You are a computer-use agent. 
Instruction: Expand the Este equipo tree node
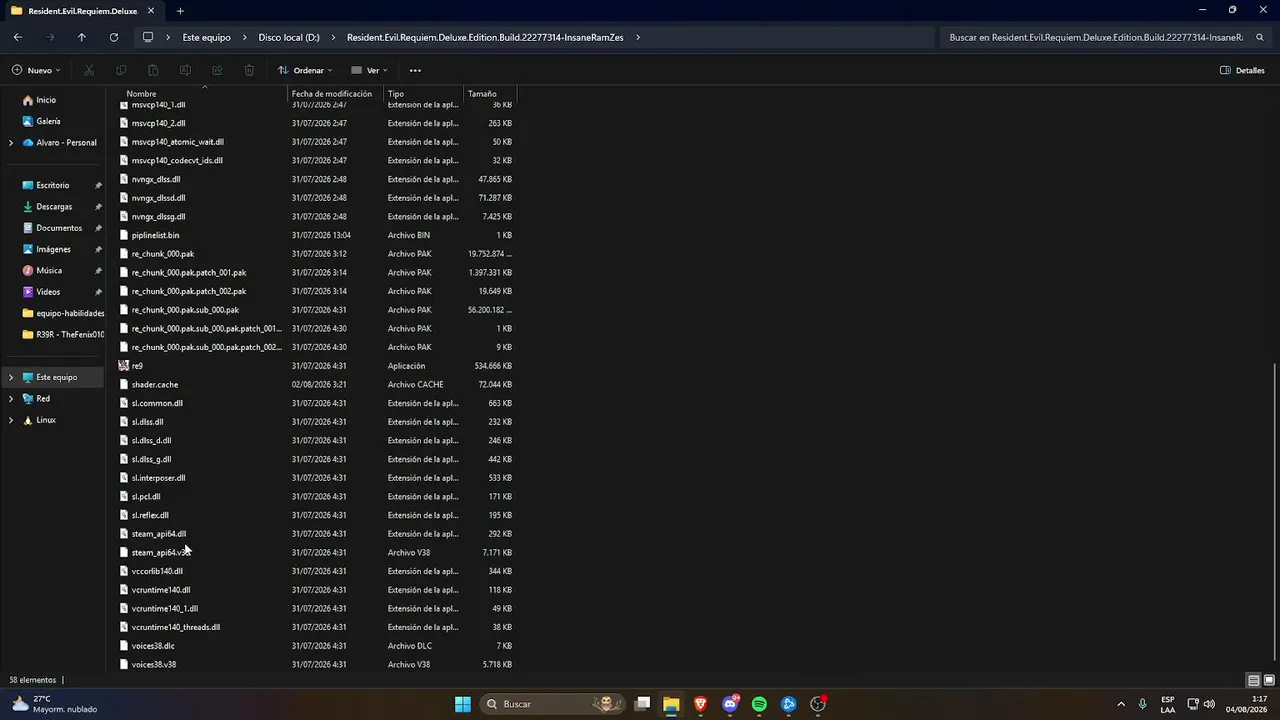pyautogui.click(x=11, y=377)
